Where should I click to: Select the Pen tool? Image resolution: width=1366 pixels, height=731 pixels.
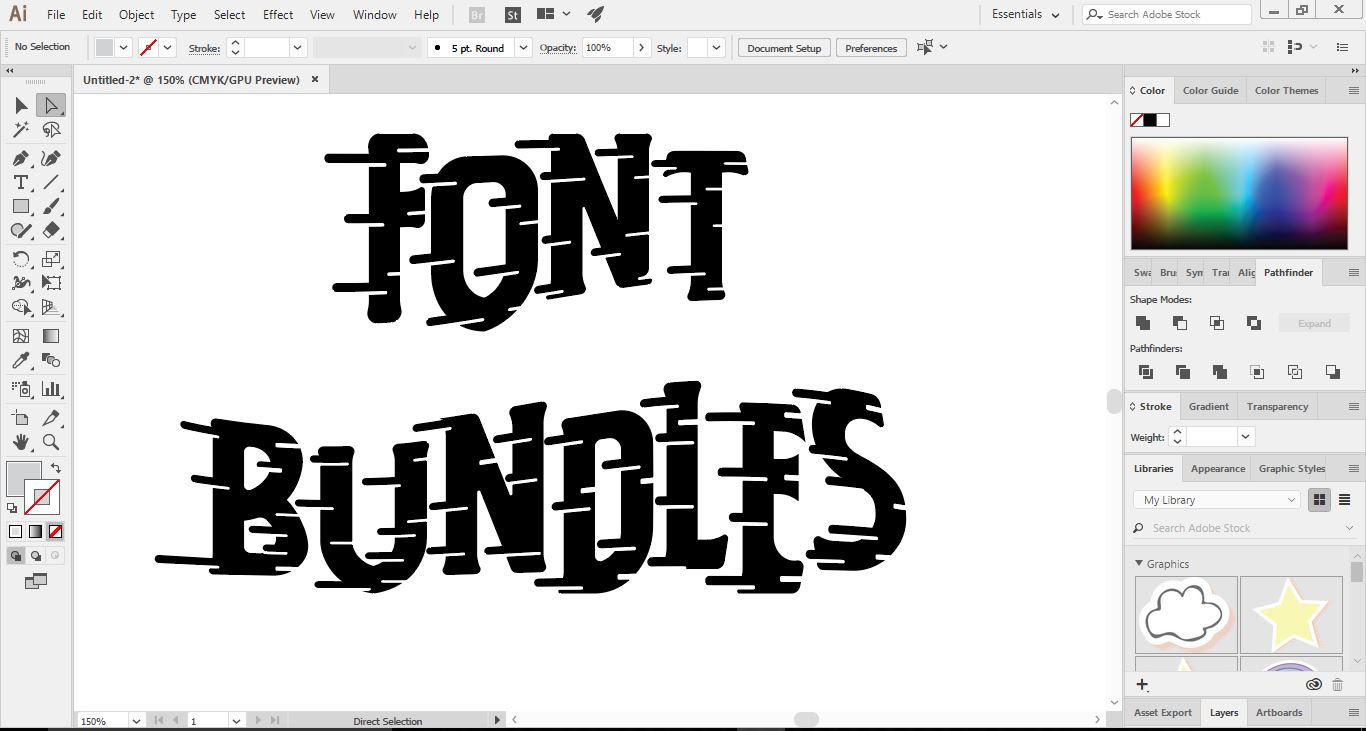21,158
